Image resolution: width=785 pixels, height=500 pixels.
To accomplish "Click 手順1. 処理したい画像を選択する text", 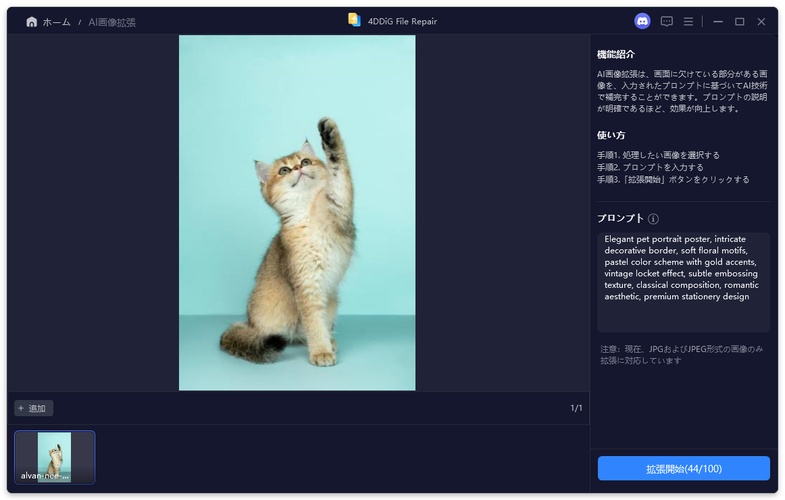I will 658,155.
